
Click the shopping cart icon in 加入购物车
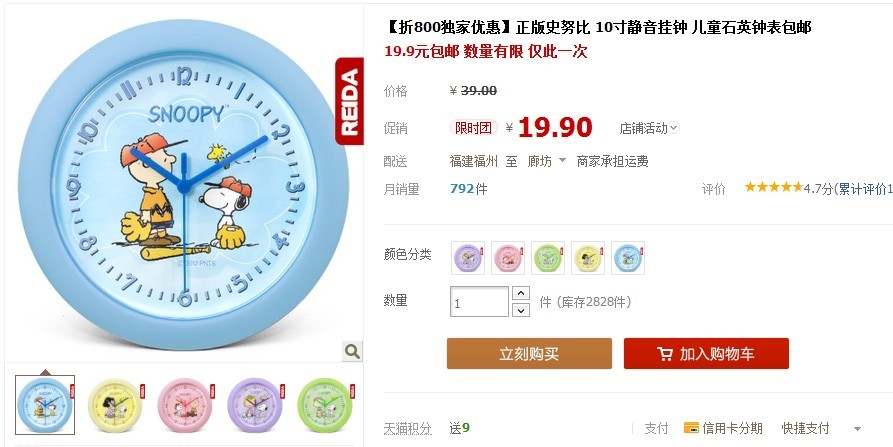click(x=664, y=354)
